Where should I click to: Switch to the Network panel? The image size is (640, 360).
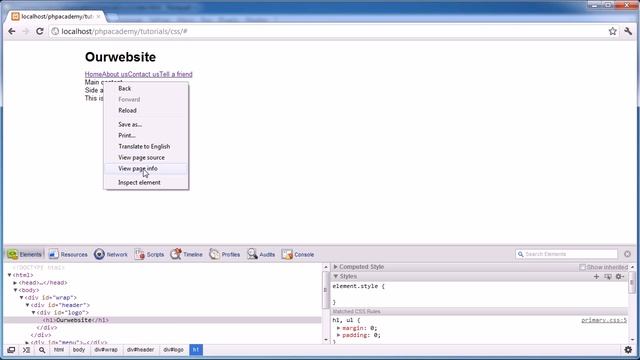click(111, 254)
